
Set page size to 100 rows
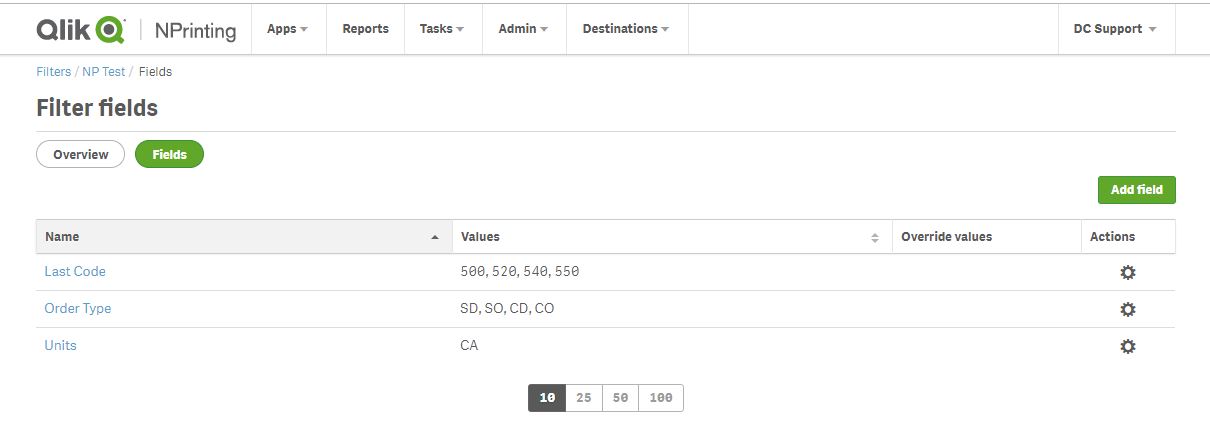click(661, 398)
